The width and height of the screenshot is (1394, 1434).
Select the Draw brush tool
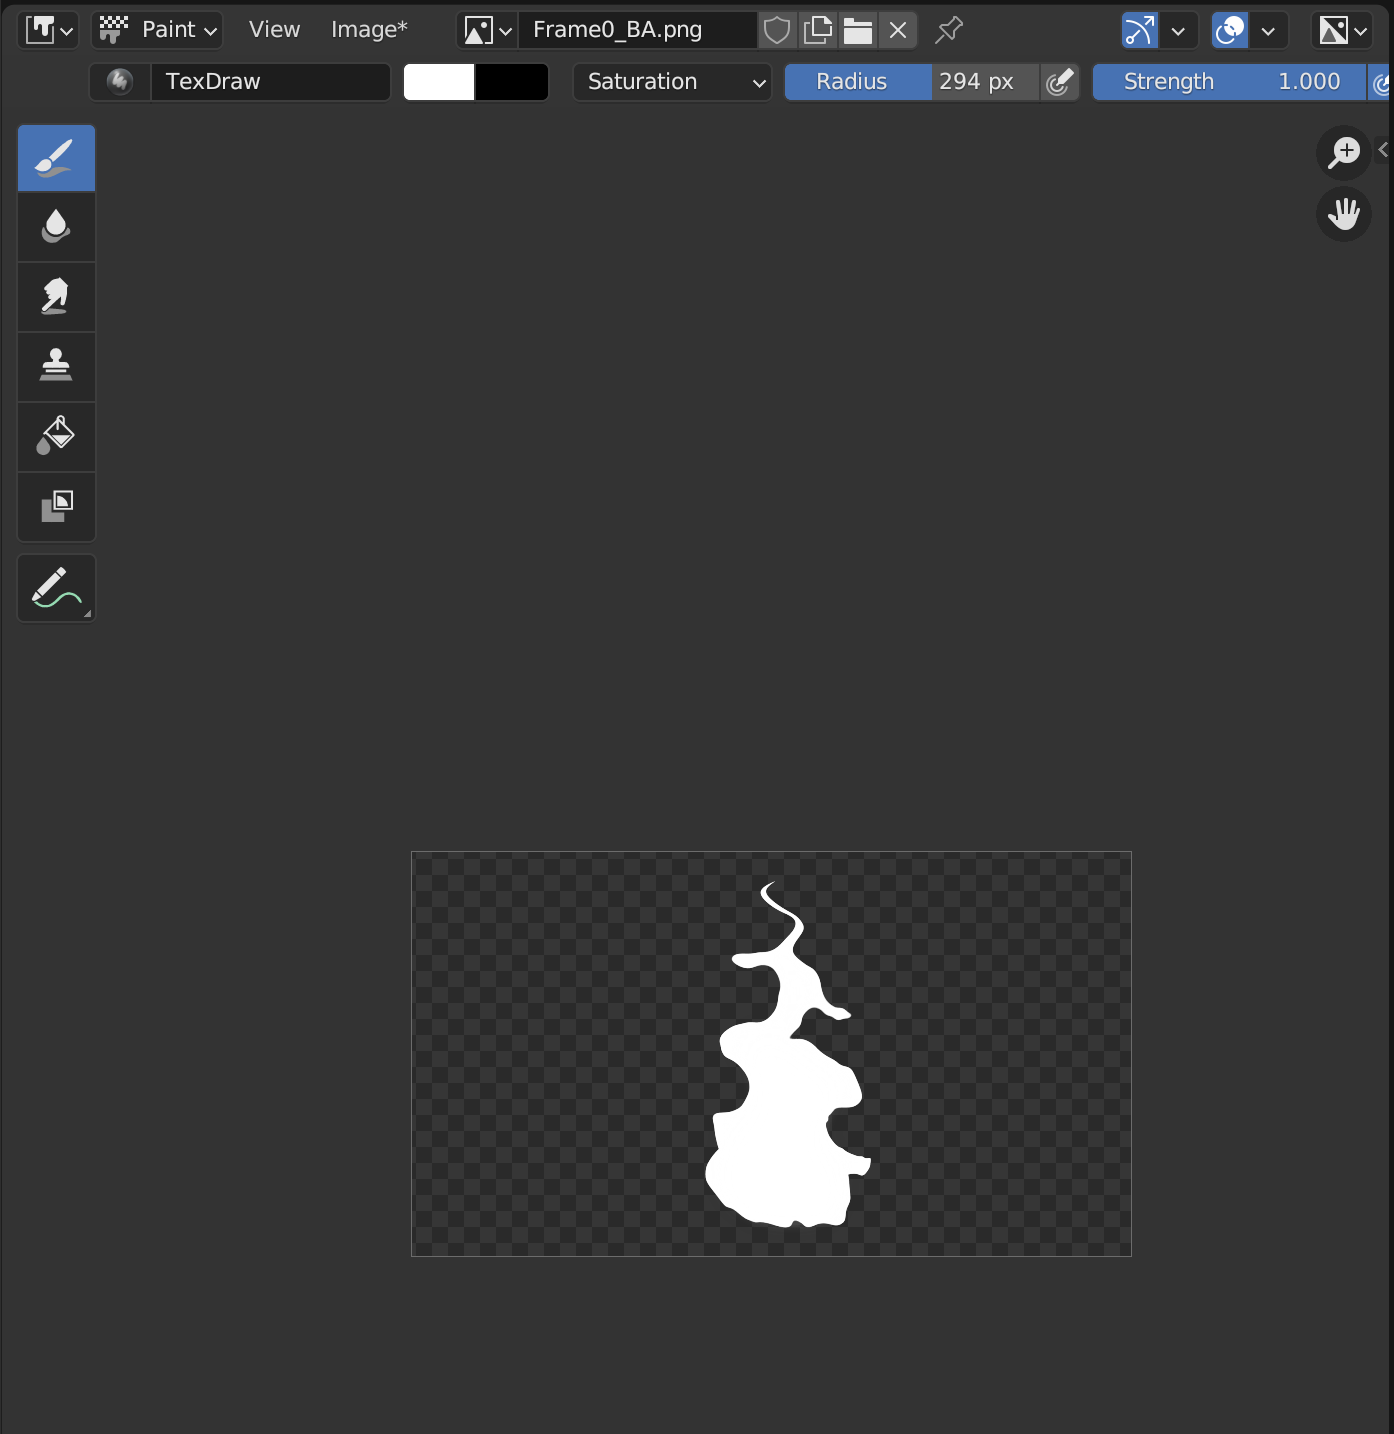pyautogui.click(x=56, y=158)
